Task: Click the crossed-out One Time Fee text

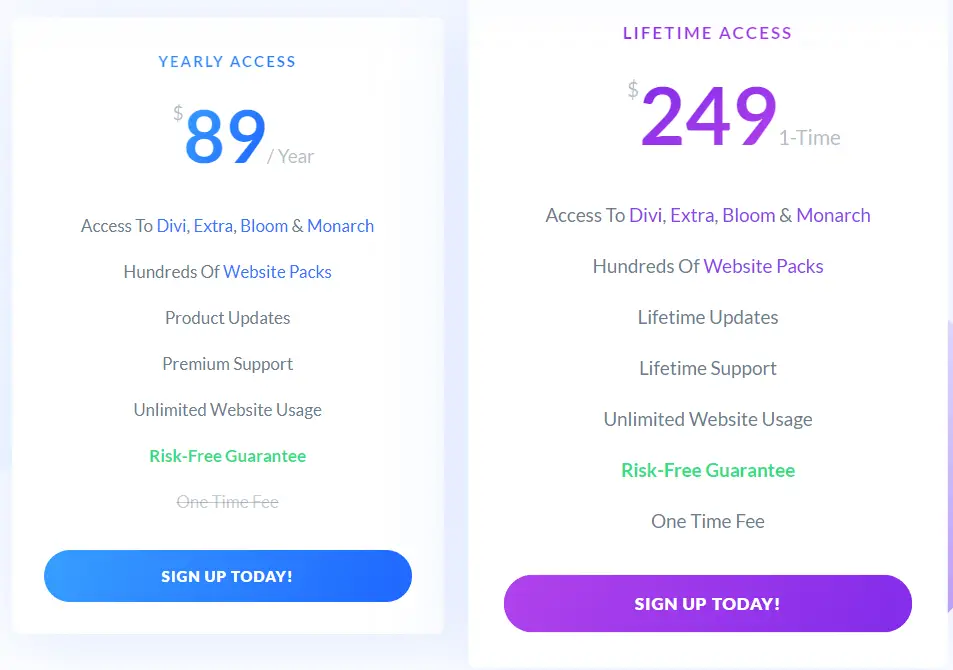Action: [228, 502]
